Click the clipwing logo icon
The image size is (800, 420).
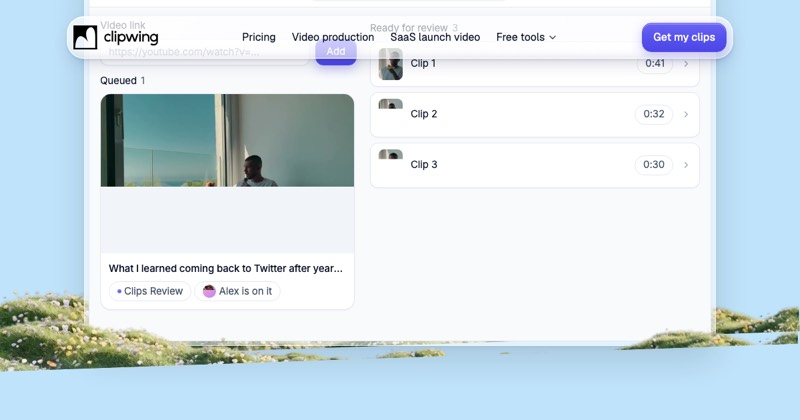click(85, 37)
